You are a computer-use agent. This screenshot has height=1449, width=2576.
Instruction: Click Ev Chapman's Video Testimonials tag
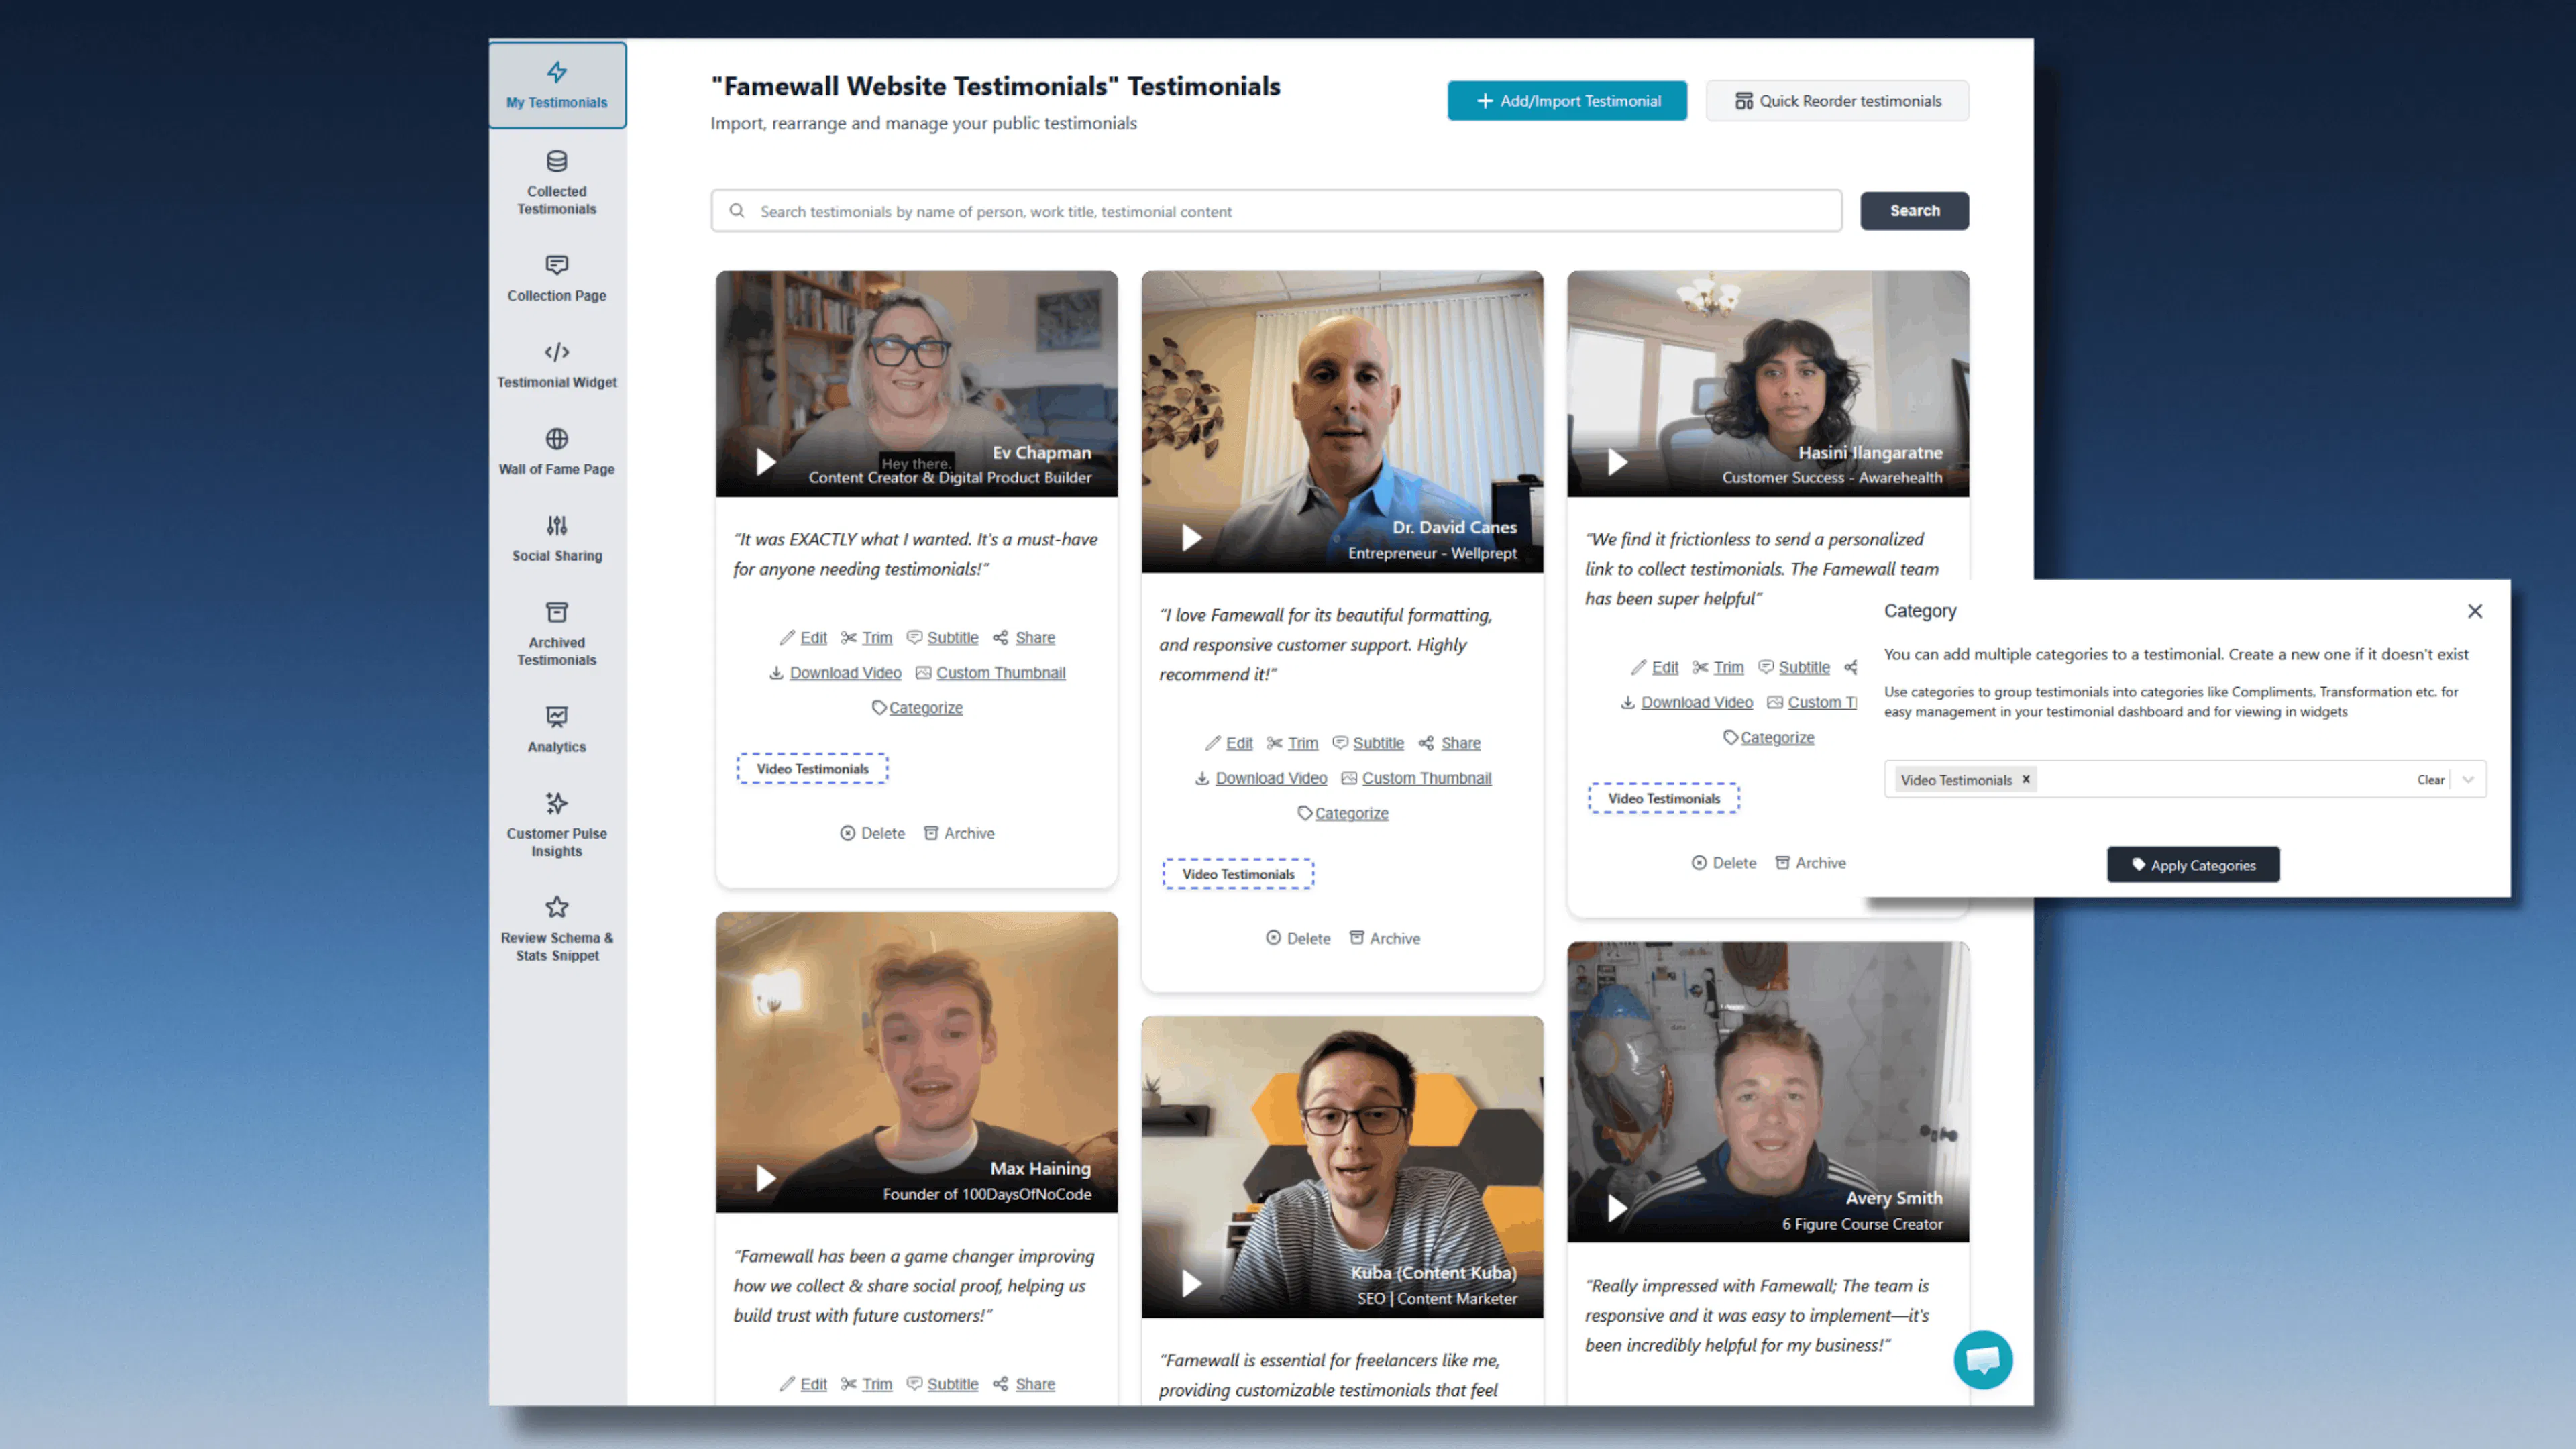812,769
